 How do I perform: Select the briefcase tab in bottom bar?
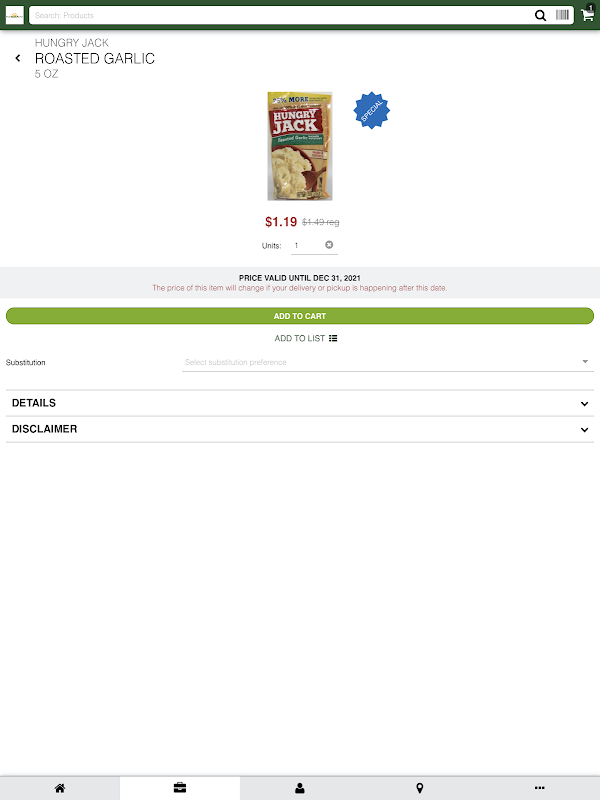(180, 788)
